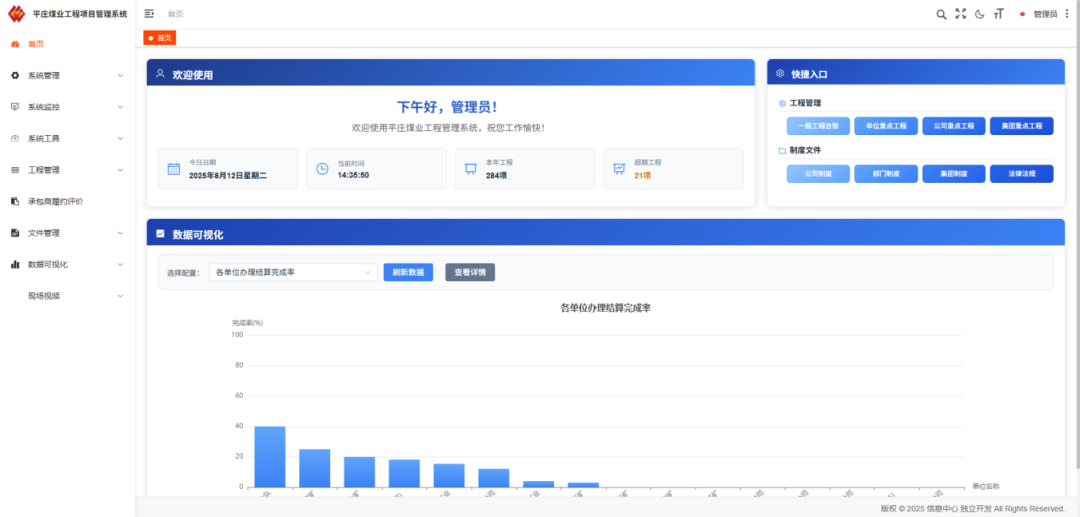Open the 集团重点工程 quick entry
The height and width of the screenshot is (517, 1080).
(1021, 126)
